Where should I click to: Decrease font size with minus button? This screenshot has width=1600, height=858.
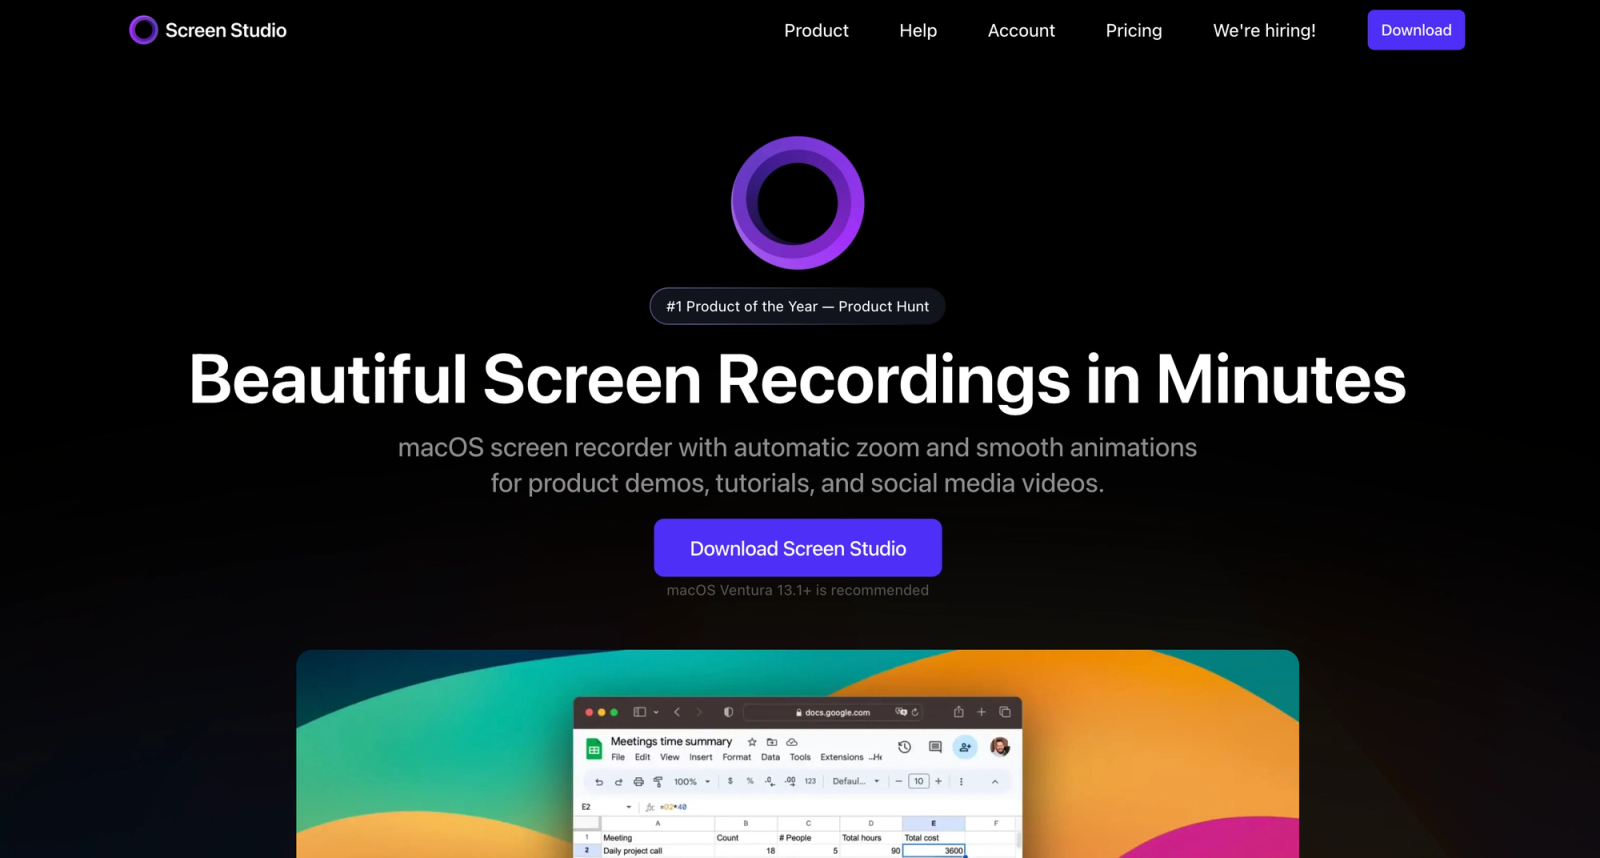(x=898, y=781)
